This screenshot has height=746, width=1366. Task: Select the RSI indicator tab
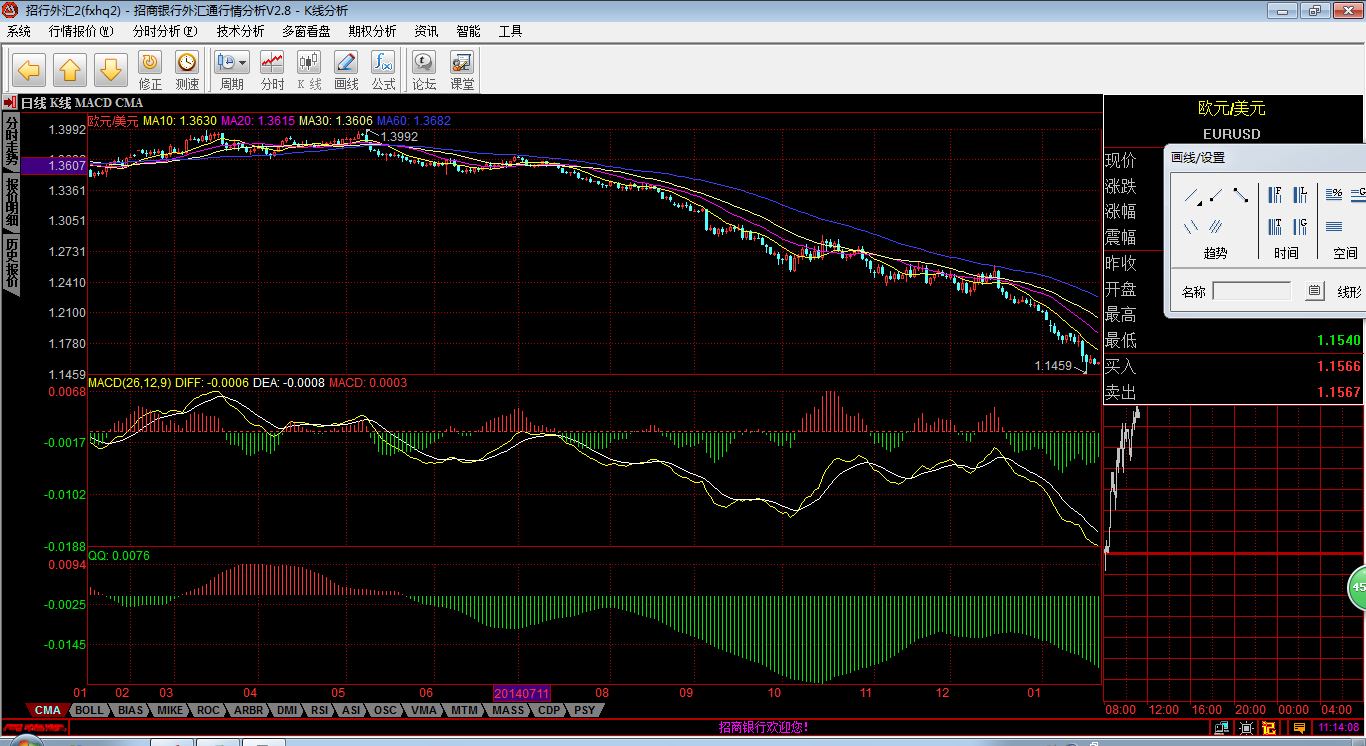319,710
